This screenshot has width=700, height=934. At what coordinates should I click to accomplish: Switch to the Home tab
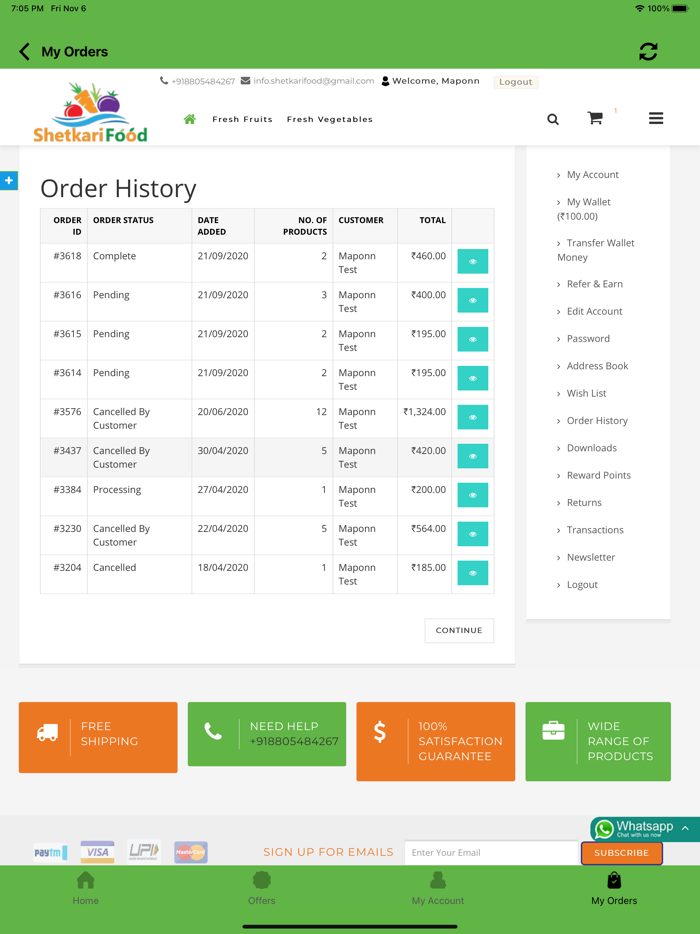(85, 888)
